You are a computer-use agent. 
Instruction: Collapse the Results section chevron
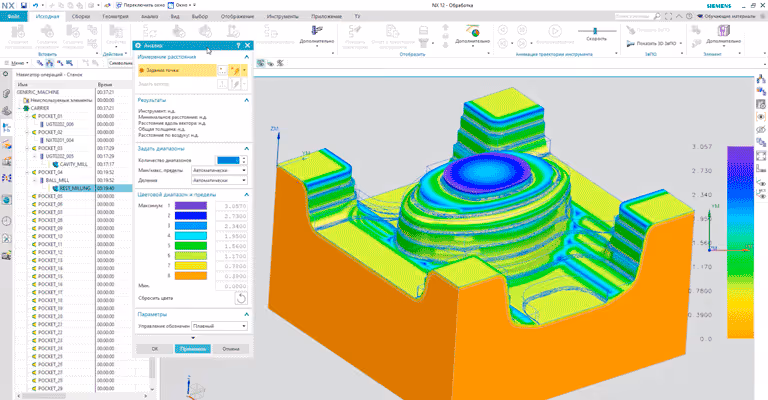pos(246,100)
